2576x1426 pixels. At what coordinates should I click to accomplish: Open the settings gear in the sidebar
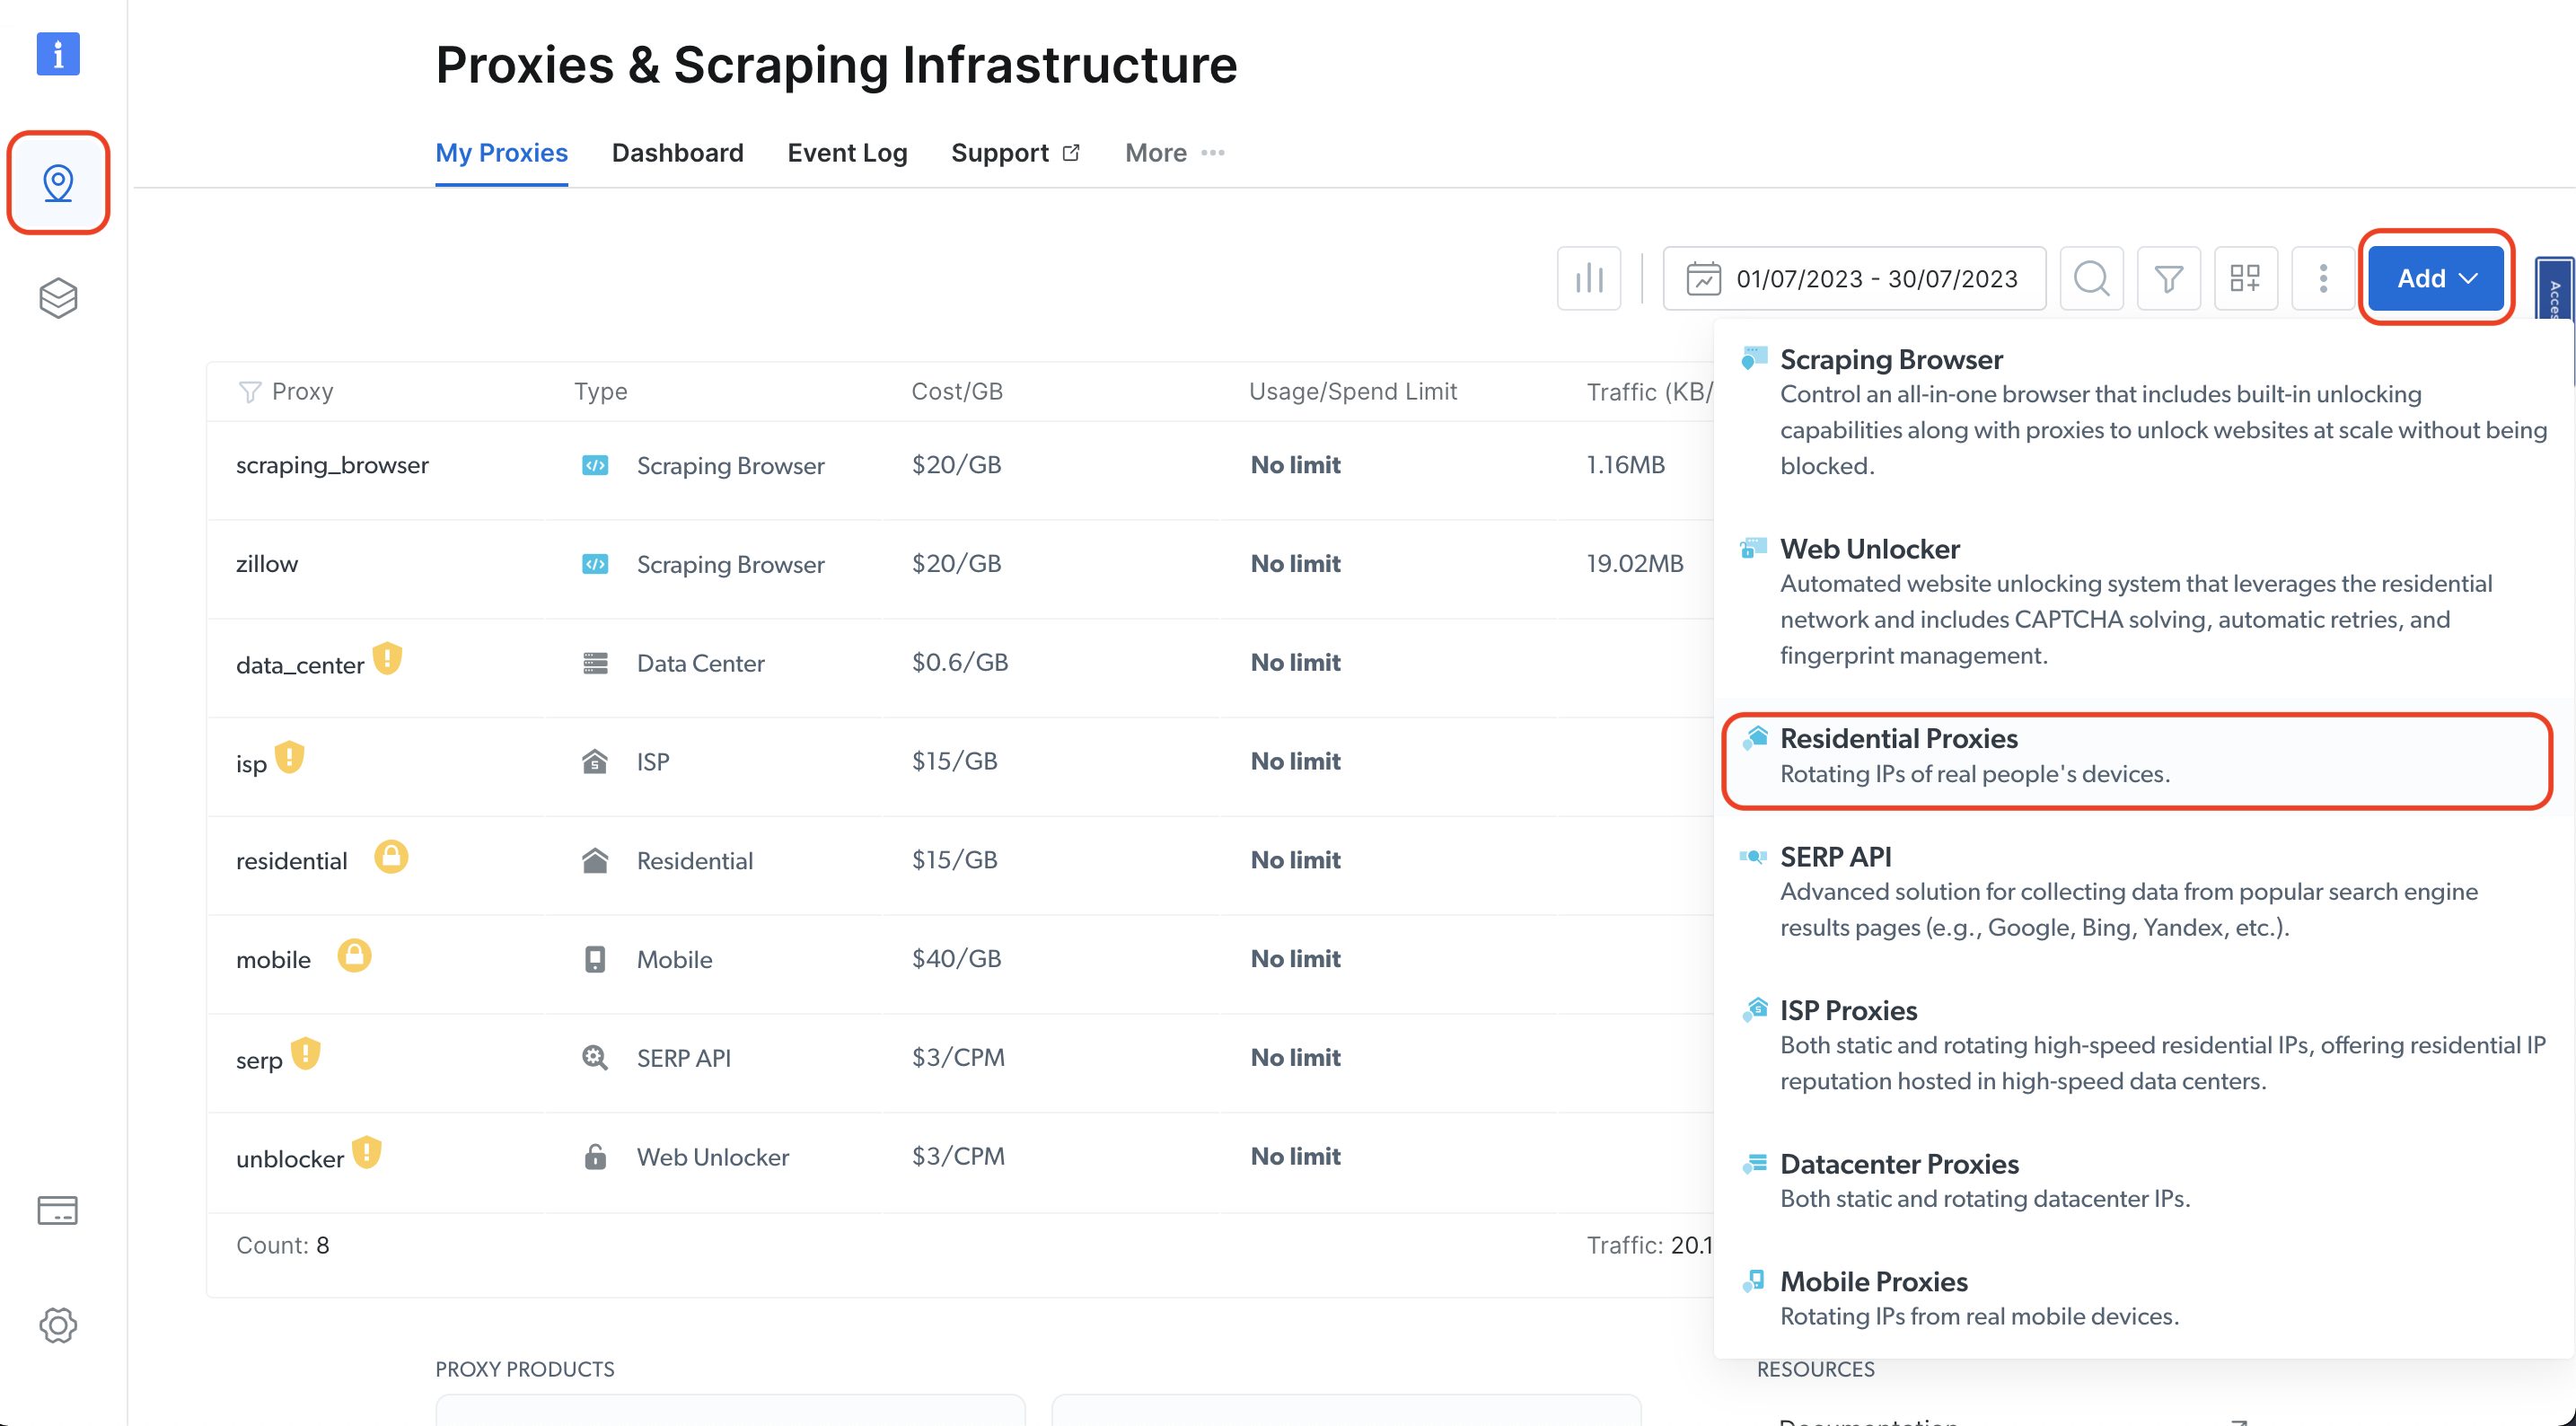point(58,1325)
